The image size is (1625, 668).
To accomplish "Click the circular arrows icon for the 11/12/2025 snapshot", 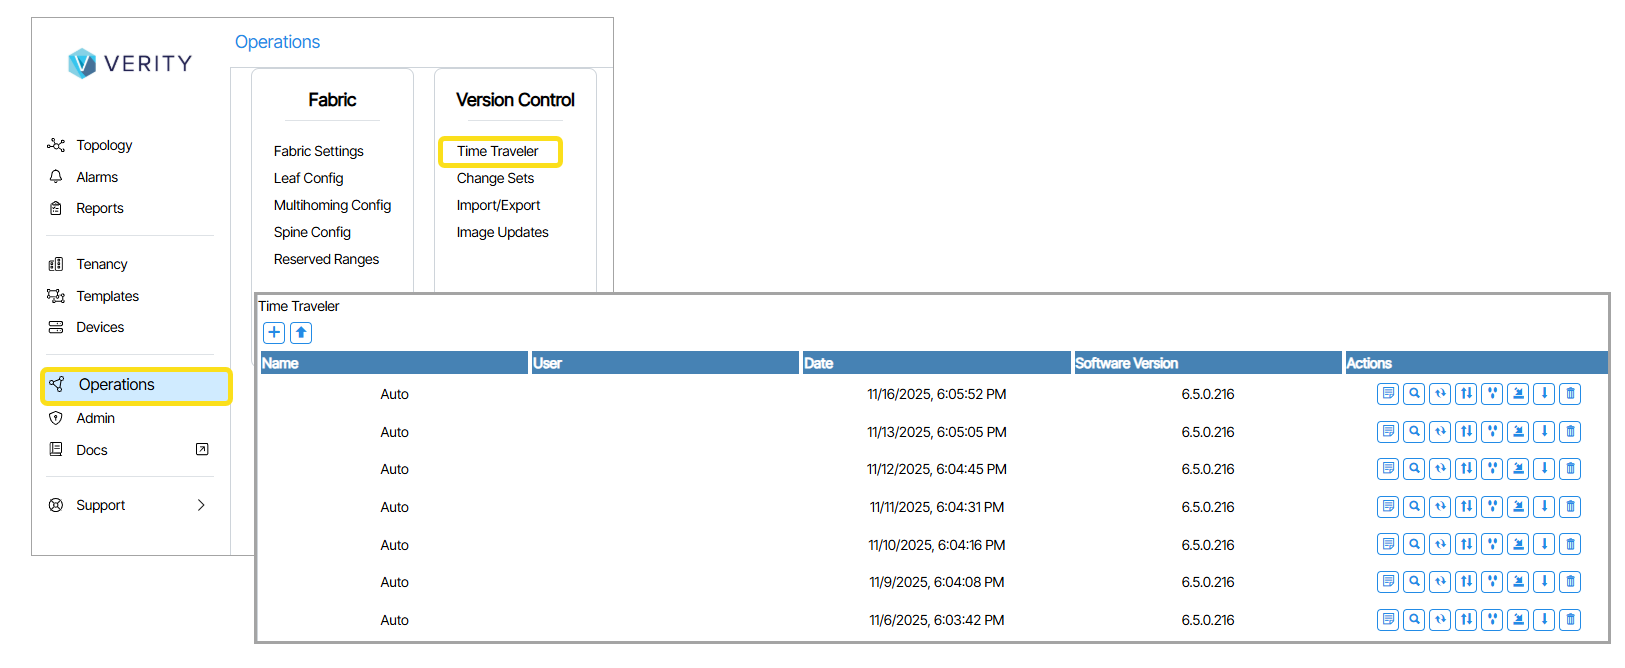I will point(1440,469).
